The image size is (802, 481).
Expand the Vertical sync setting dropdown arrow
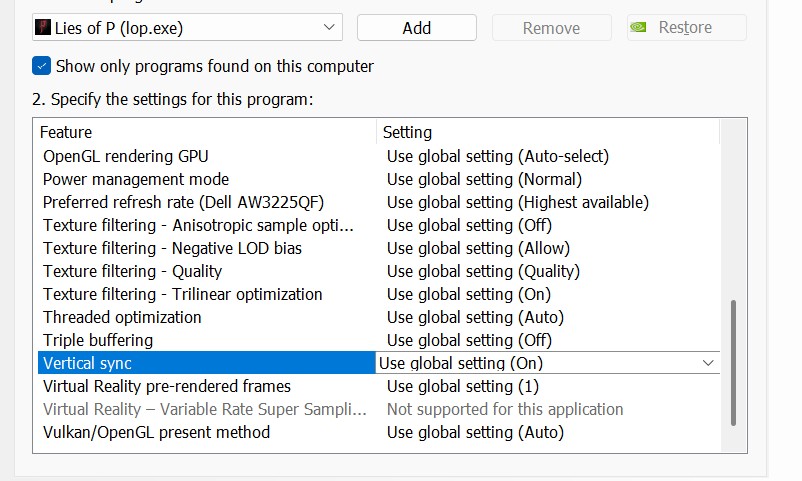[708, 363]
